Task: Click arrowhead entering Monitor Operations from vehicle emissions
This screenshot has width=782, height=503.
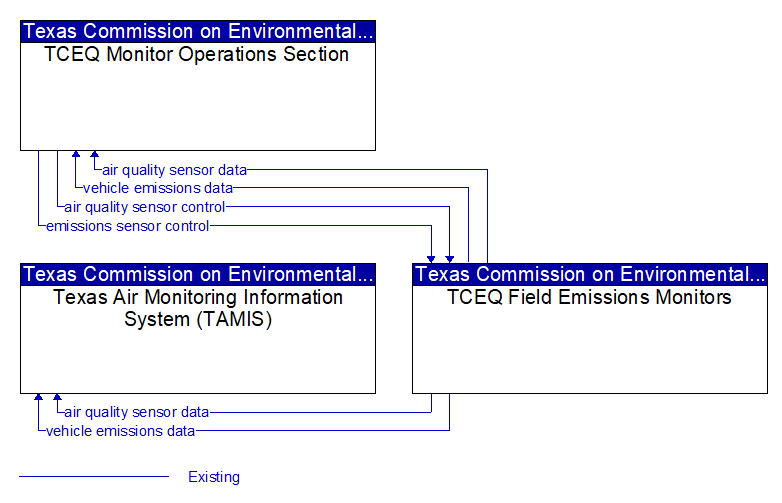Action: [x=76, y=154]
